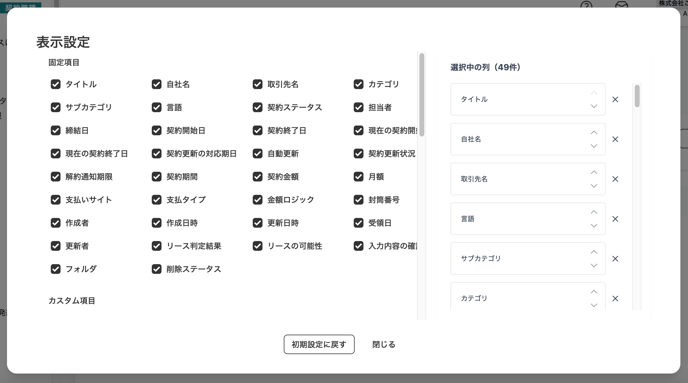The width and height of the screenshot is (688, 383).
Task: Toggle the 契約ステータス checkbox
Action: click(258, 107)
